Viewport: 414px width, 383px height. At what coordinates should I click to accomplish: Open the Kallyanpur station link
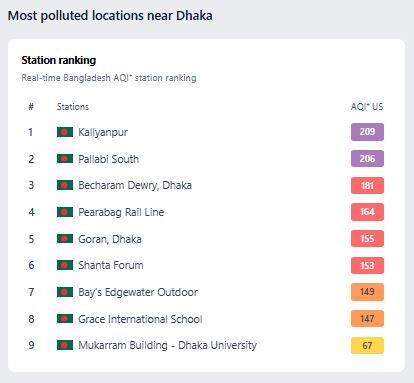(103, 132)
